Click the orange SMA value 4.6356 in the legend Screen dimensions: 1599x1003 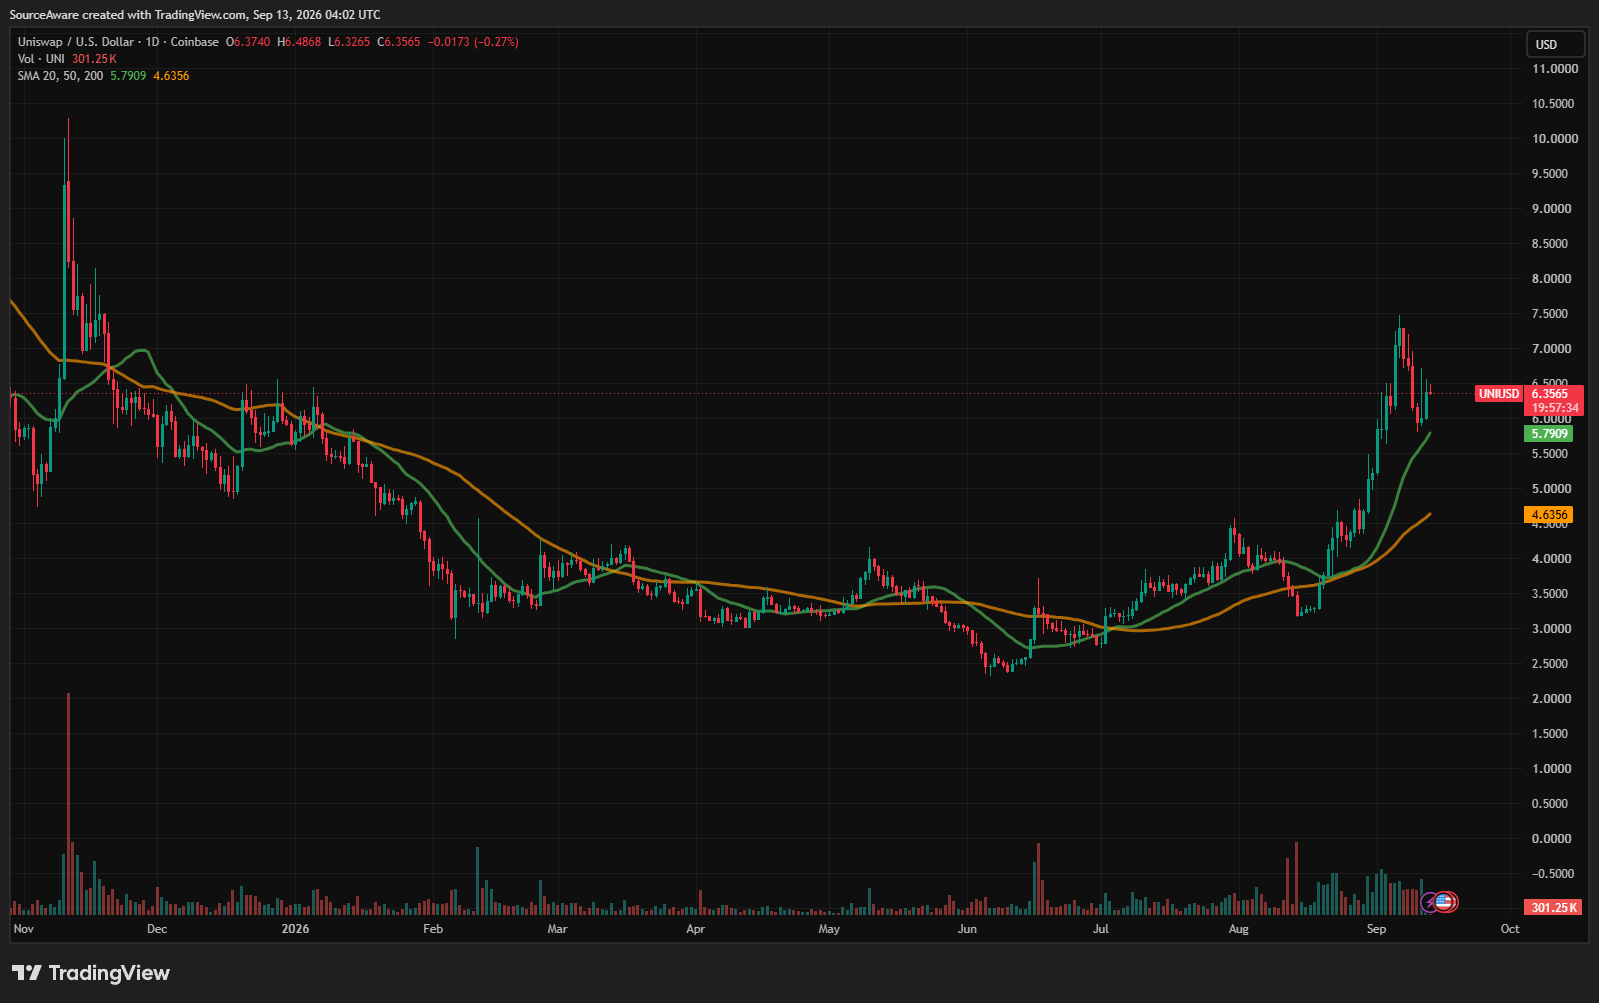pos(171,76)
